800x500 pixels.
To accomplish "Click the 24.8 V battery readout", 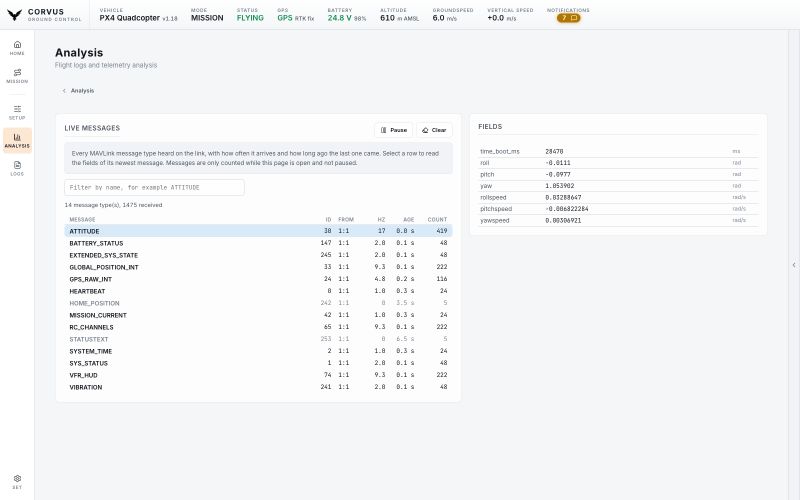I will (347, 18).
